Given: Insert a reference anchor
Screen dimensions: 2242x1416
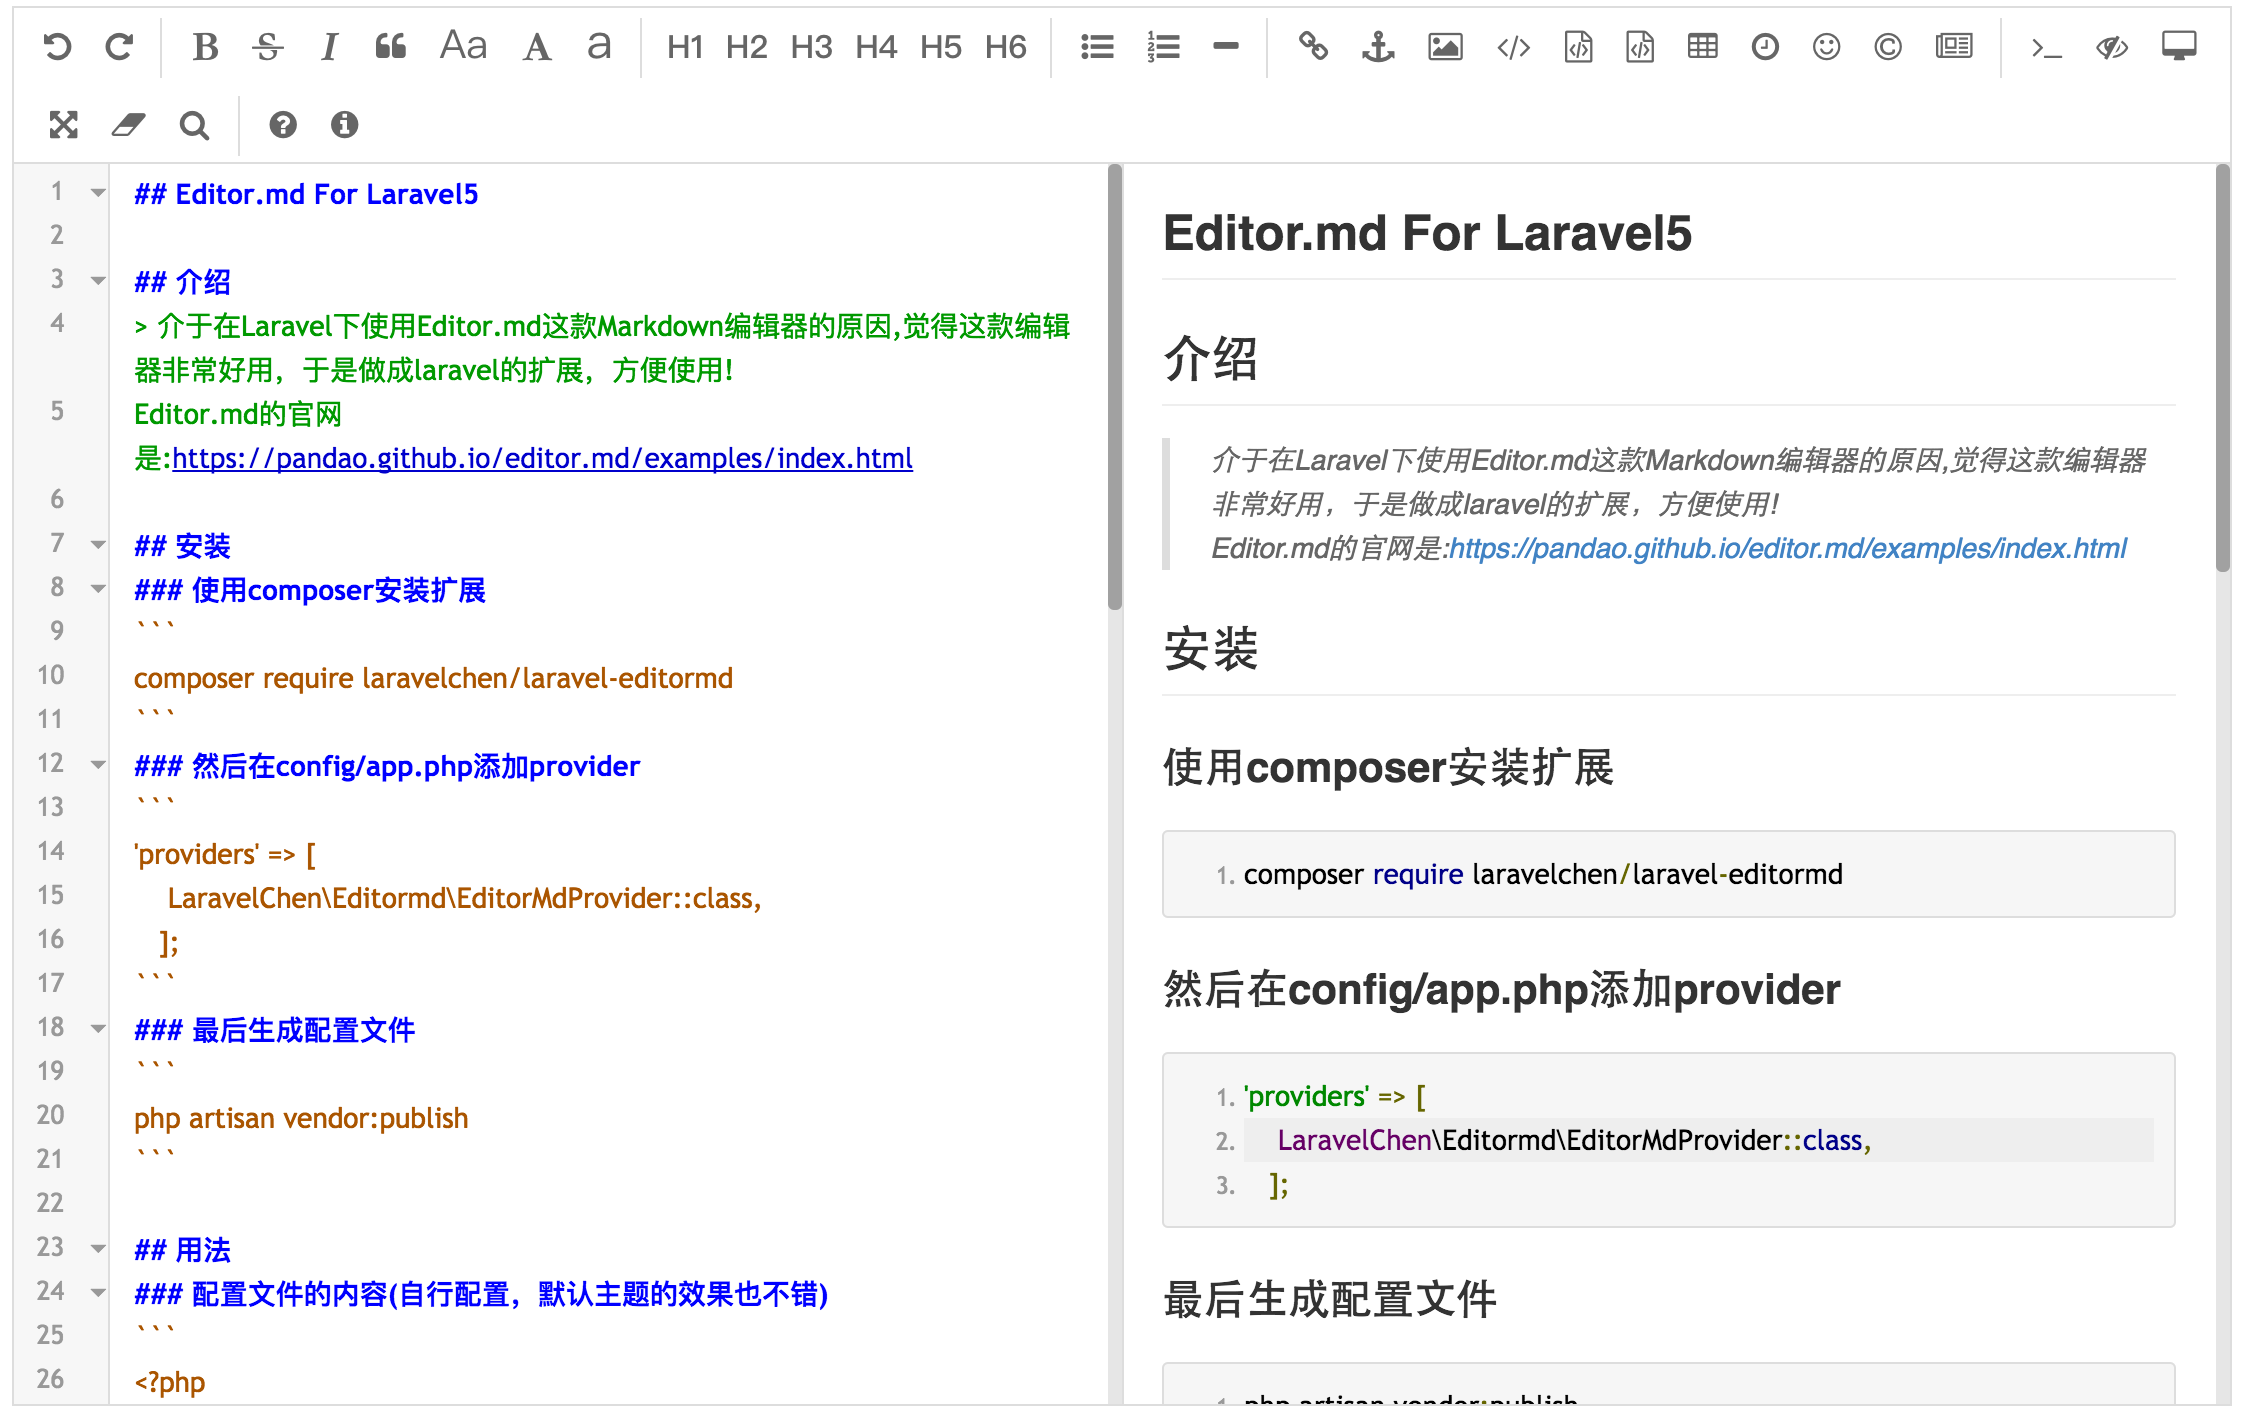Looking at the screenshot, I should [x=1378, y=47].
